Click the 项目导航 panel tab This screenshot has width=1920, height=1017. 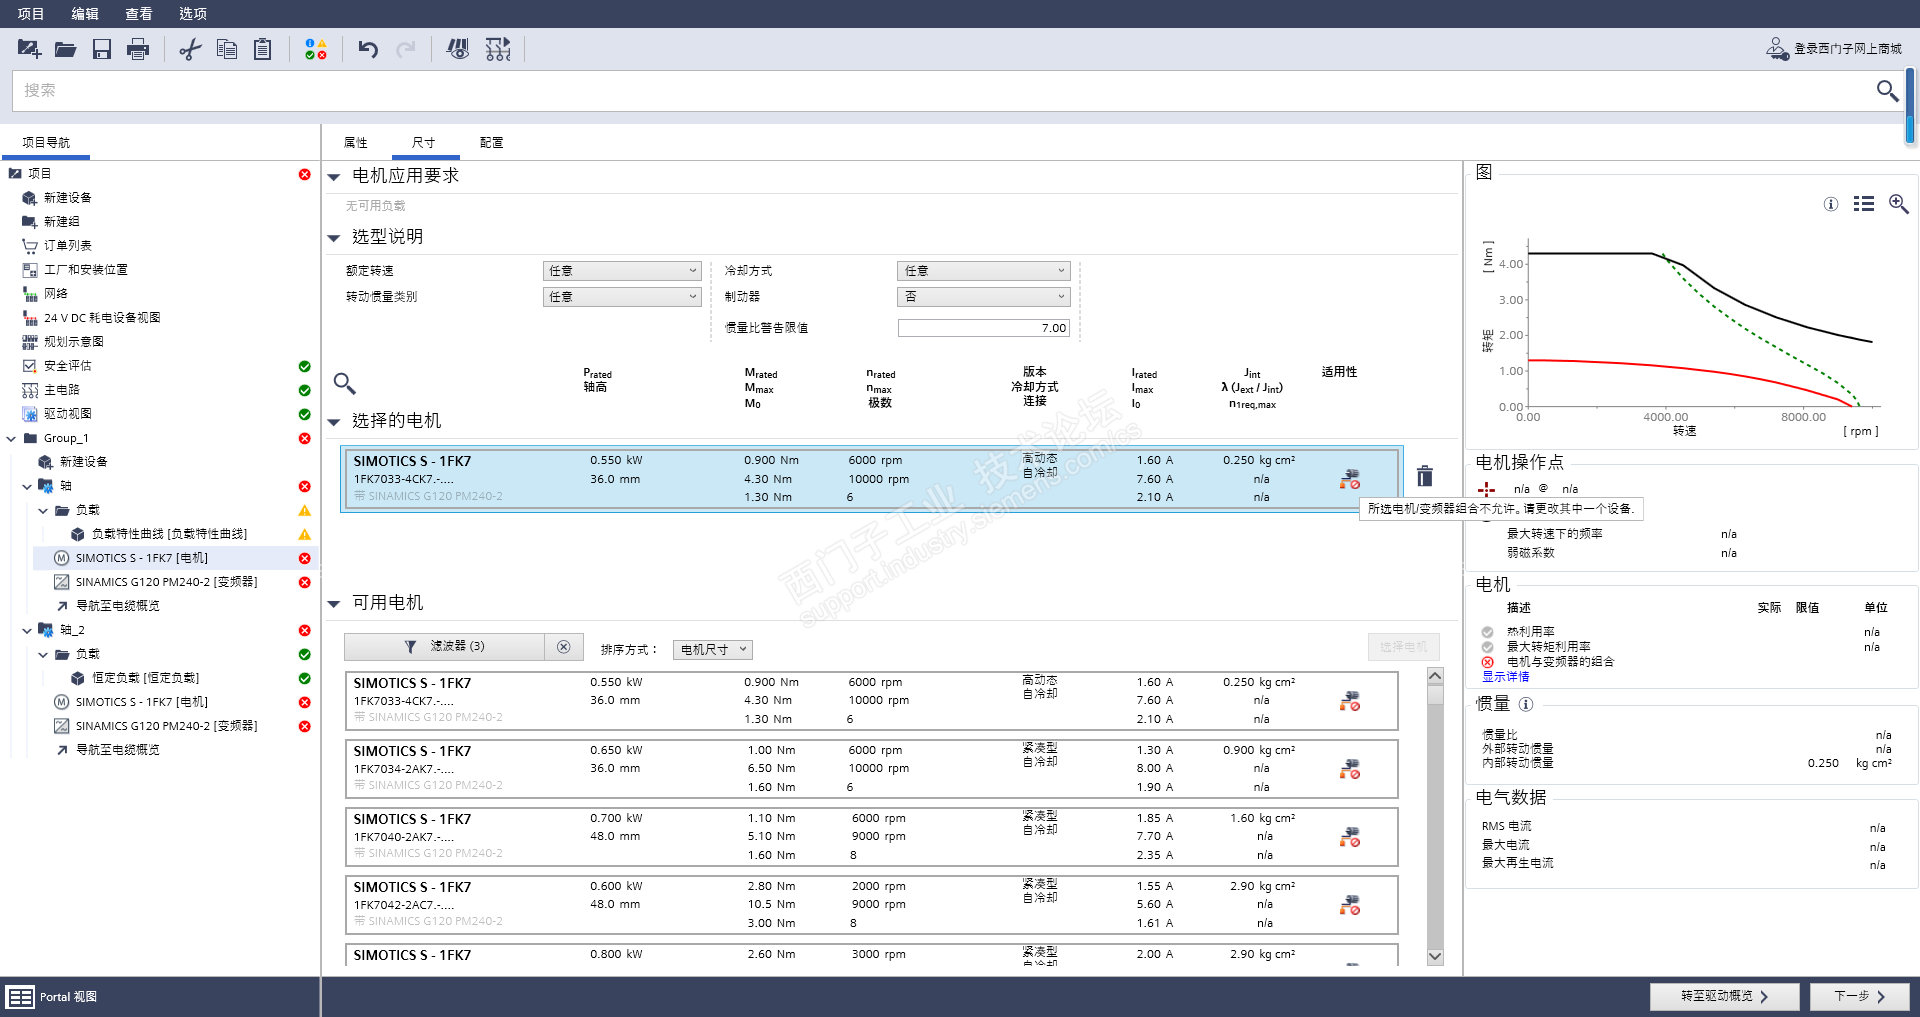click(46, 143)
